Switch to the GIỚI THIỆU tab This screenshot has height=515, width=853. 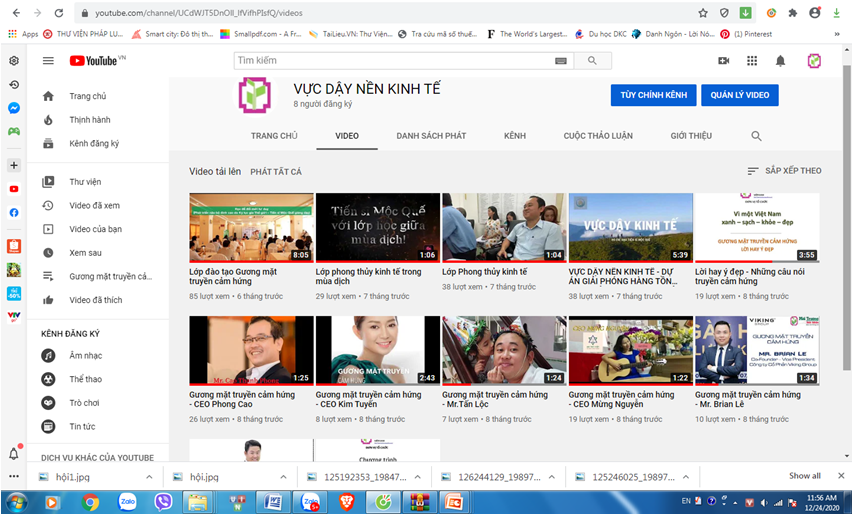691,136
